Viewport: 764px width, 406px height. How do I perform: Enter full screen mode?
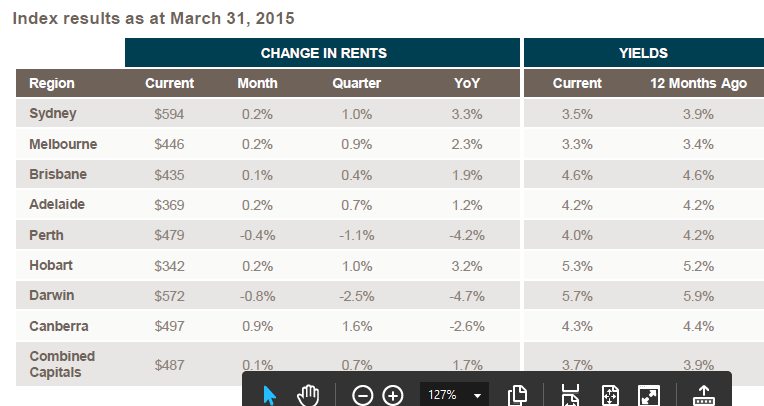[650, 395]
